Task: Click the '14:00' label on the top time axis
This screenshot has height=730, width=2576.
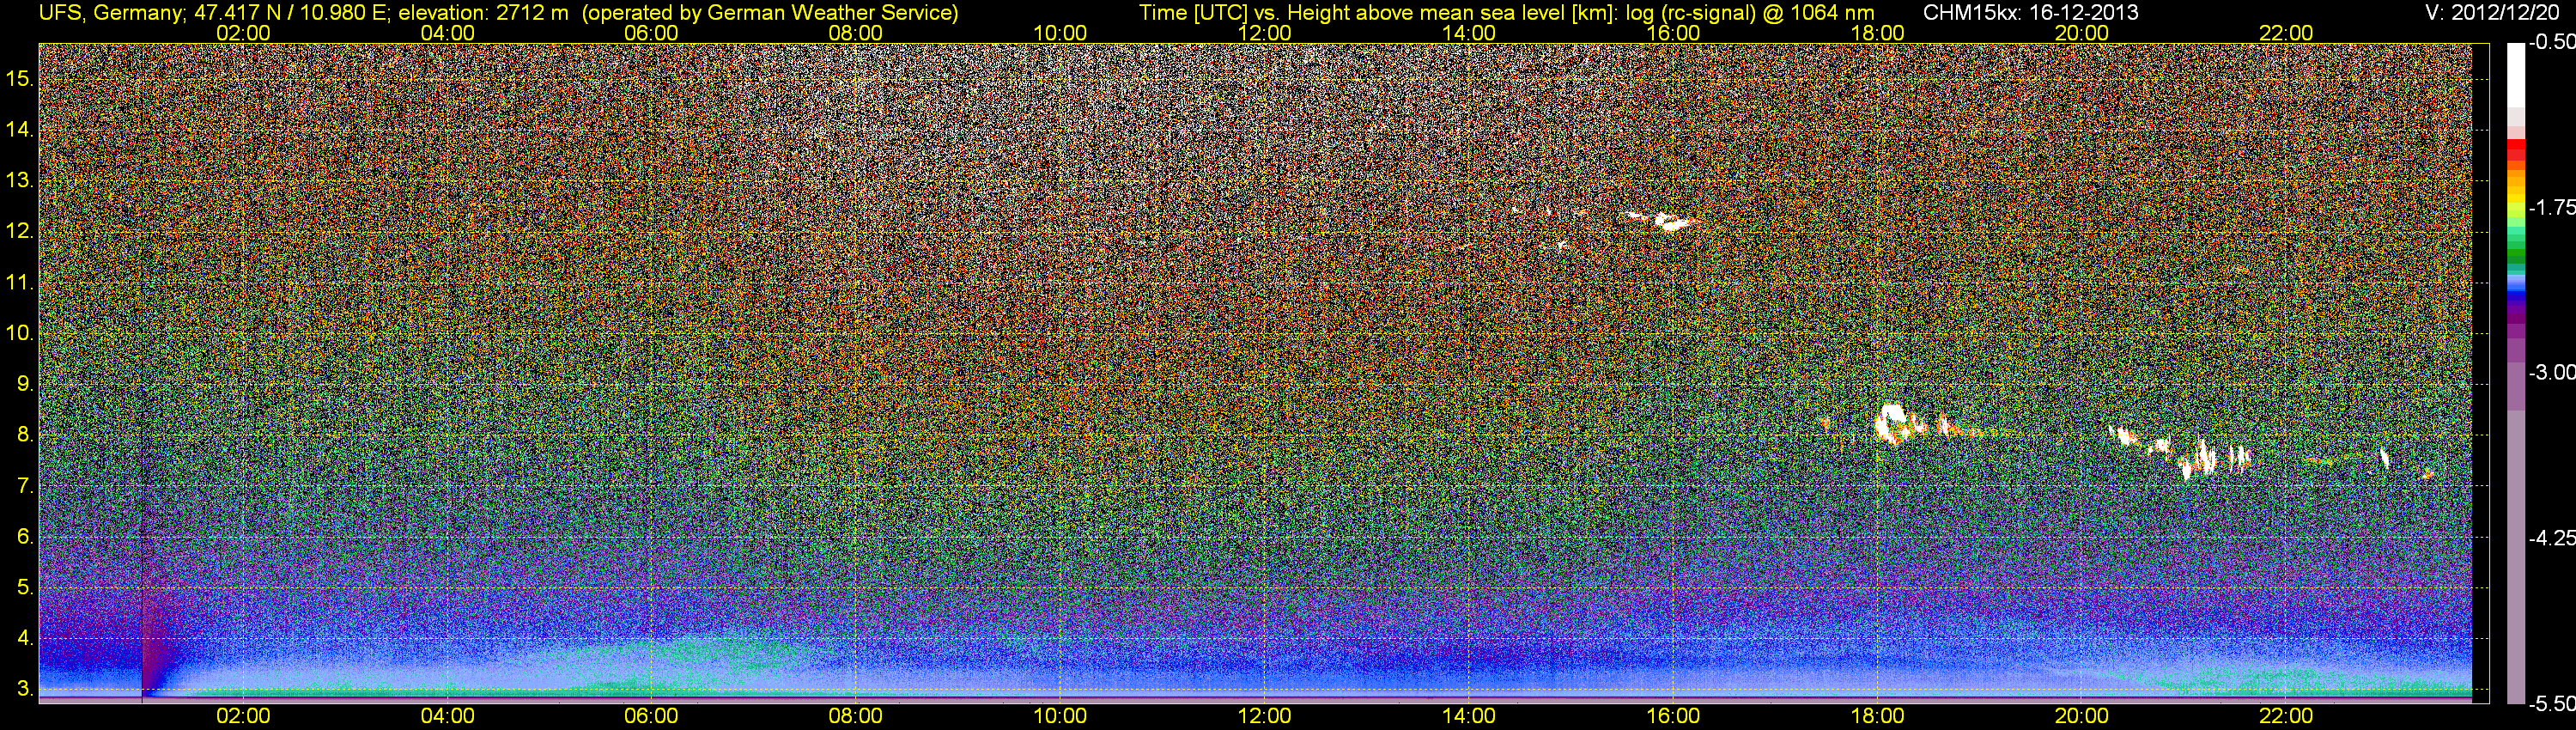Action: click(x=1469, y=33)
